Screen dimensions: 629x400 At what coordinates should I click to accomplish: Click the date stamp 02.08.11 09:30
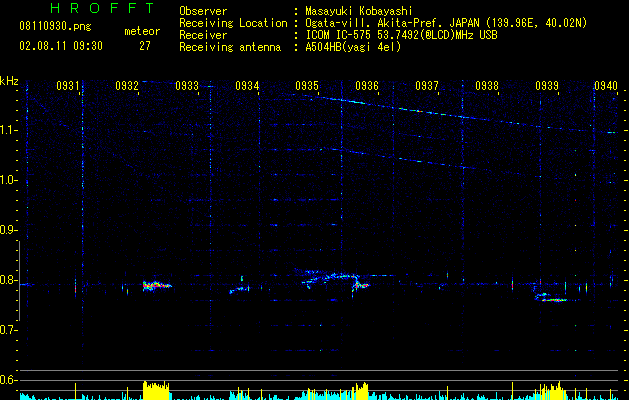61,46
